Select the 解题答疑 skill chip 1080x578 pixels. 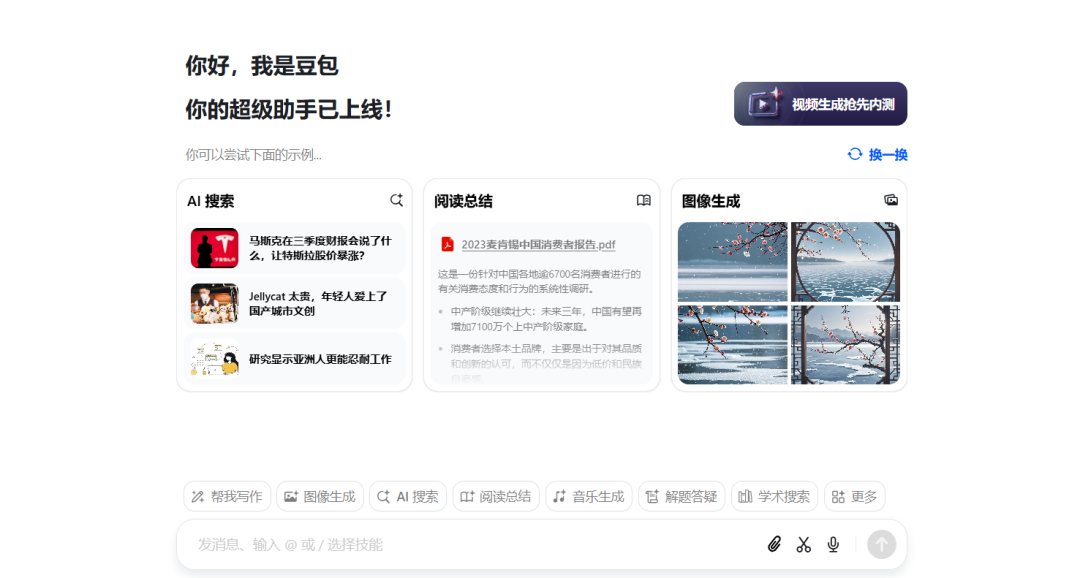(x=681, y=497)
